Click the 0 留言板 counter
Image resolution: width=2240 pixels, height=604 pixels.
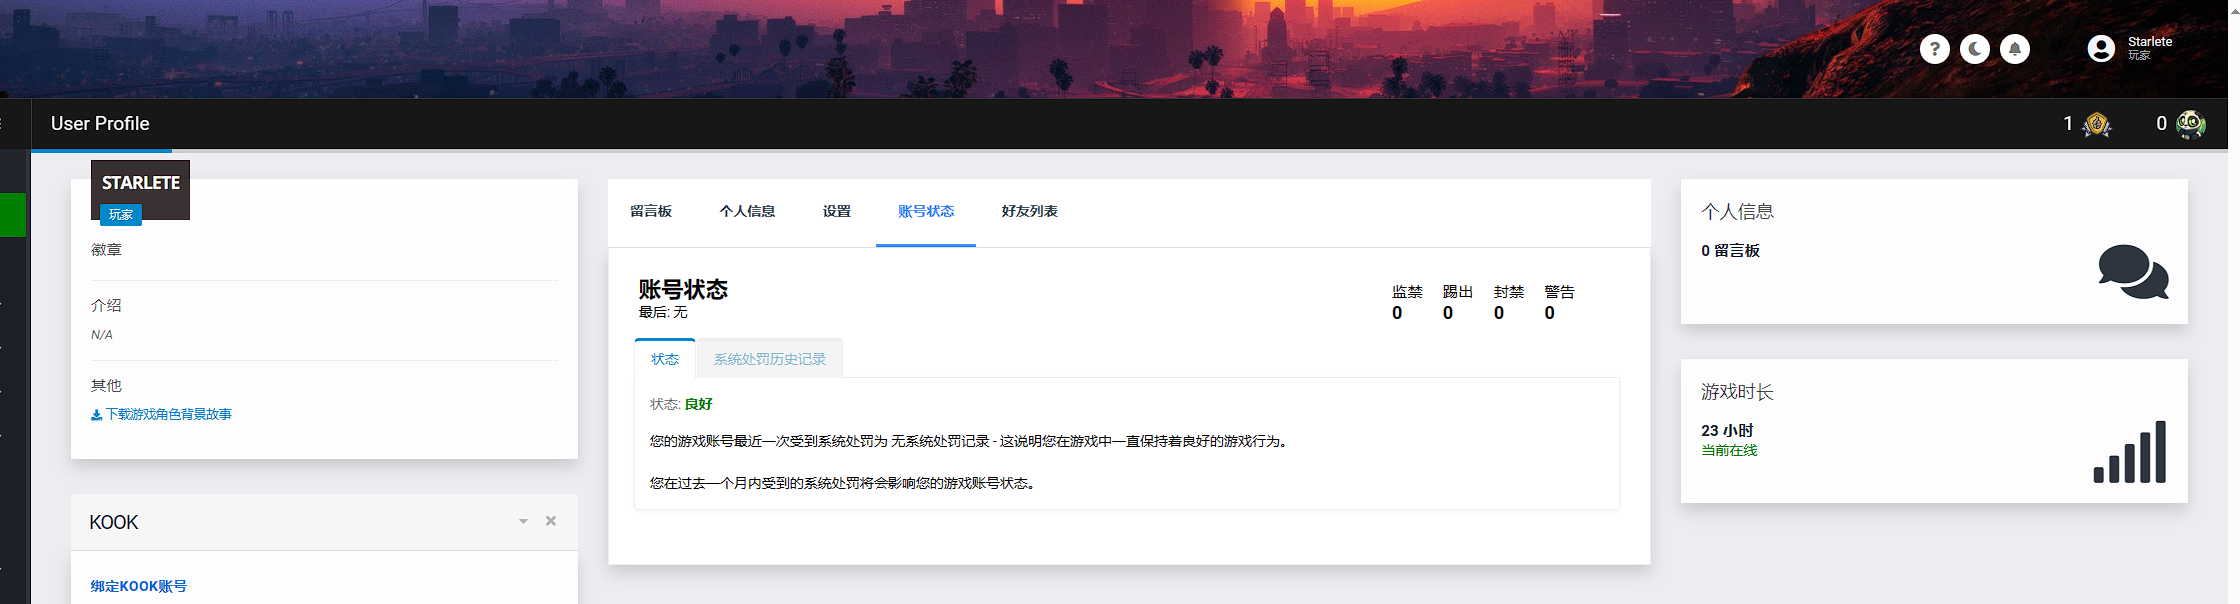[1730, 251]
